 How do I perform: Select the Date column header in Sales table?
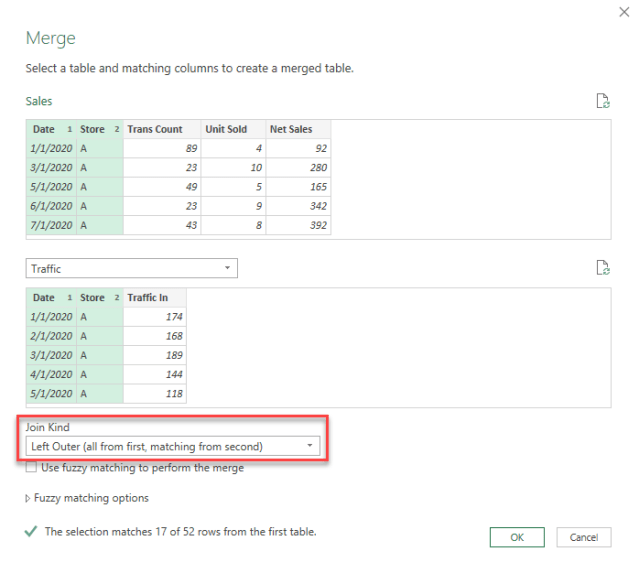51,129
